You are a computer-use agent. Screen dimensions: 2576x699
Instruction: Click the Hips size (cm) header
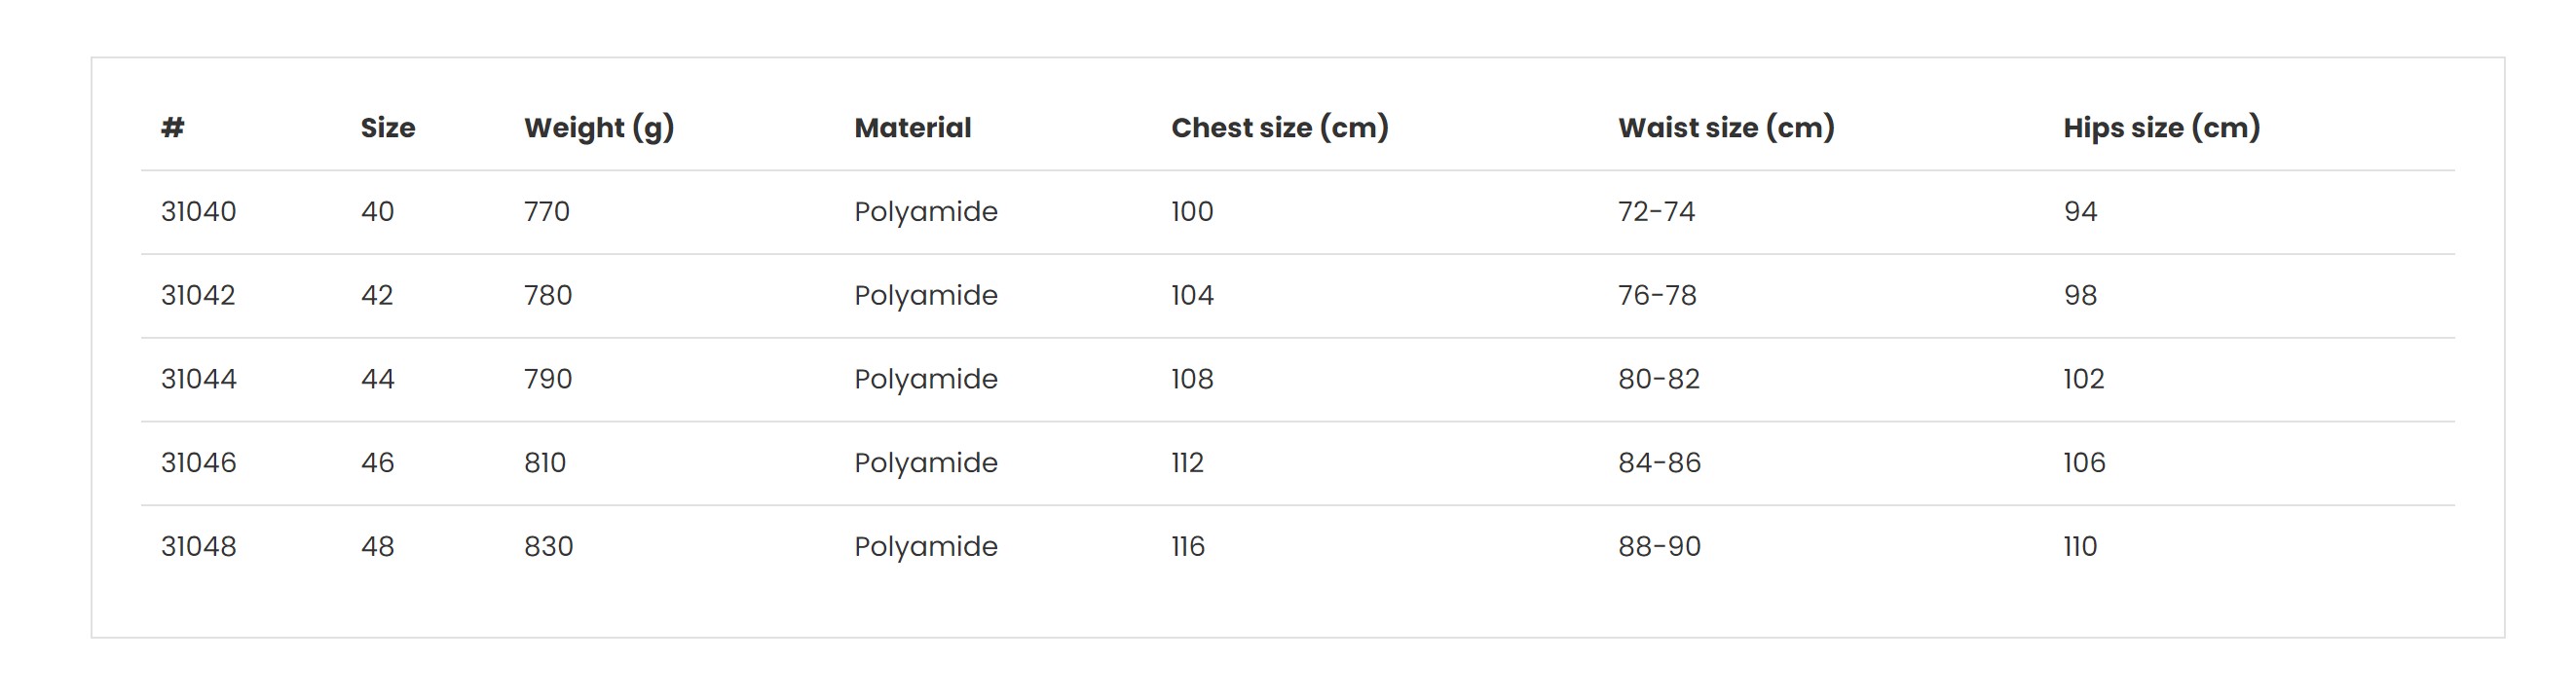(x=2161, y=129)
